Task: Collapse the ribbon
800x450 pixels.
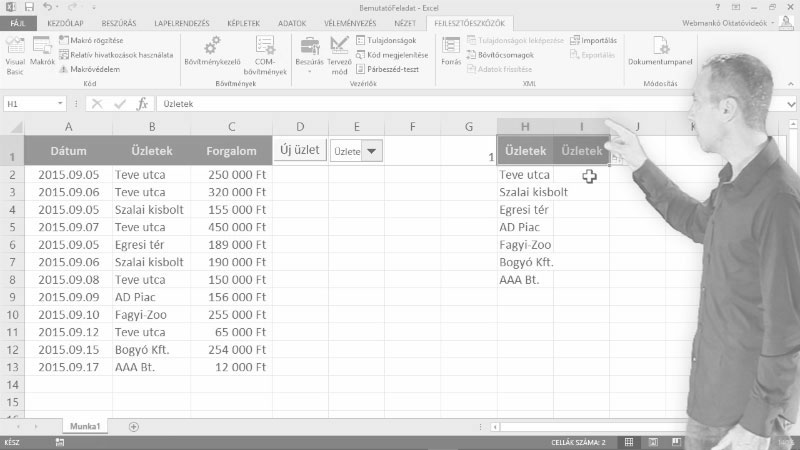Action: tap(791, 84)
